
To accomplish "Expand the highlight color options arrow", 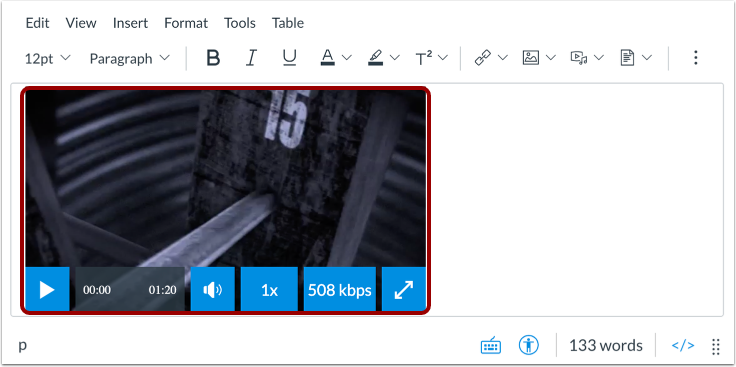I will point(395,58).
